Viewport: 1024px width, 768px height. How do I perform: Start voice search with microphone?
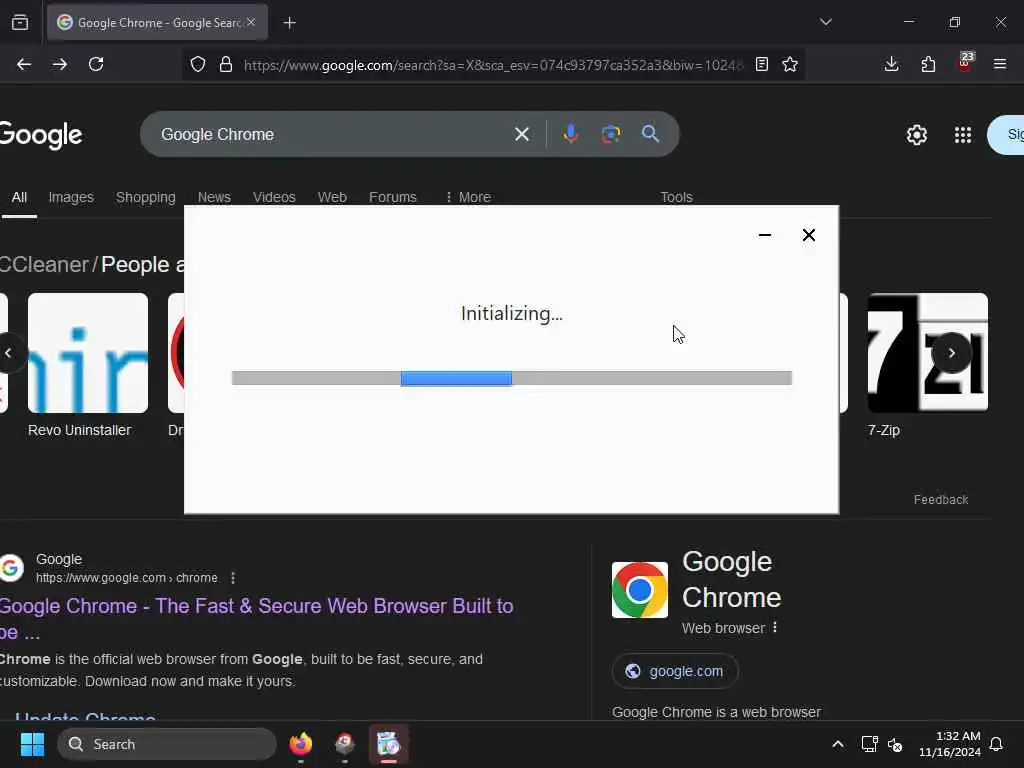(x=570, y=134)
